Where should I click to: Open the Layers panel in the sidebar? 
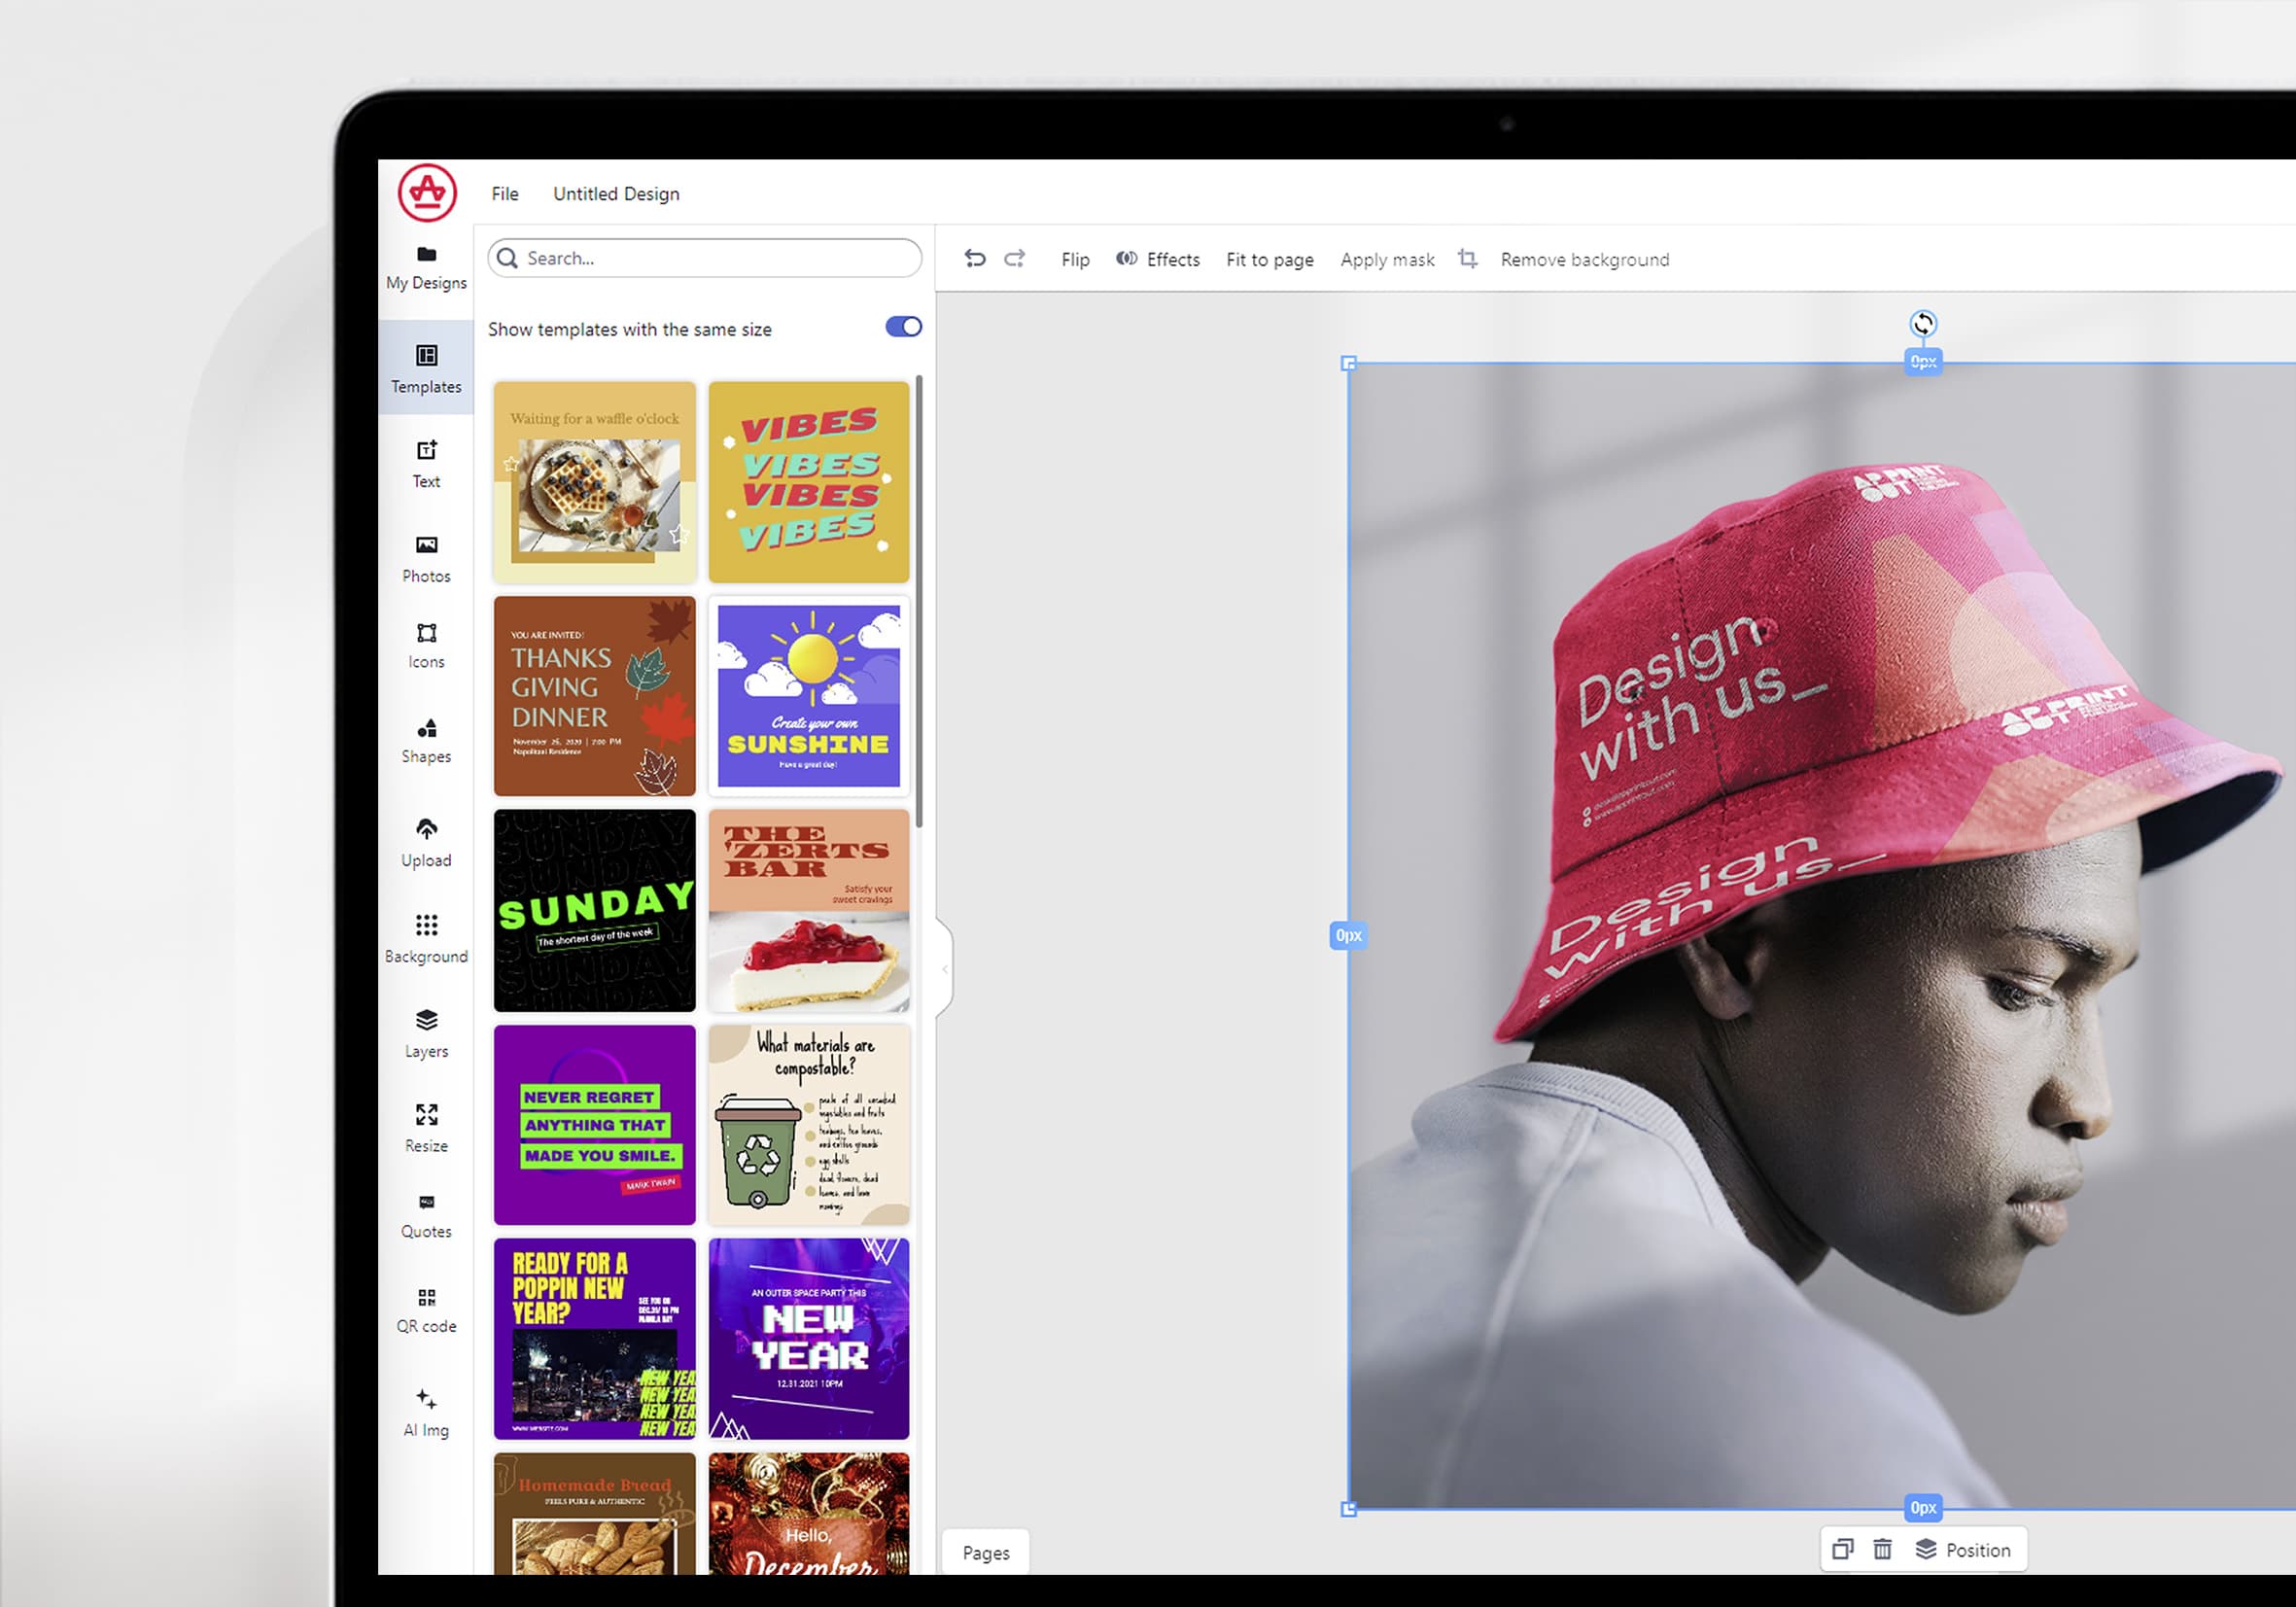point(426,1032)
